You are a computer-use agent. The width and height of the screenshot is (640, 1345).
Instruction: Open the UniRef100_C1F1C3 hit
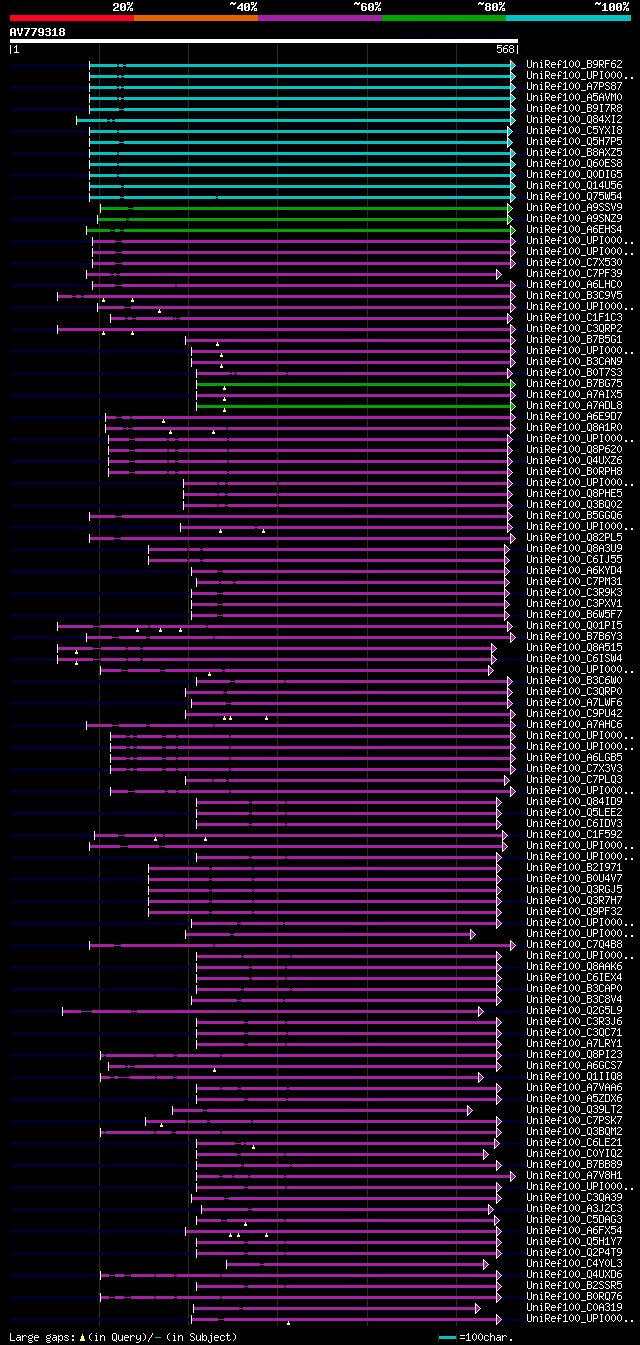574,318
